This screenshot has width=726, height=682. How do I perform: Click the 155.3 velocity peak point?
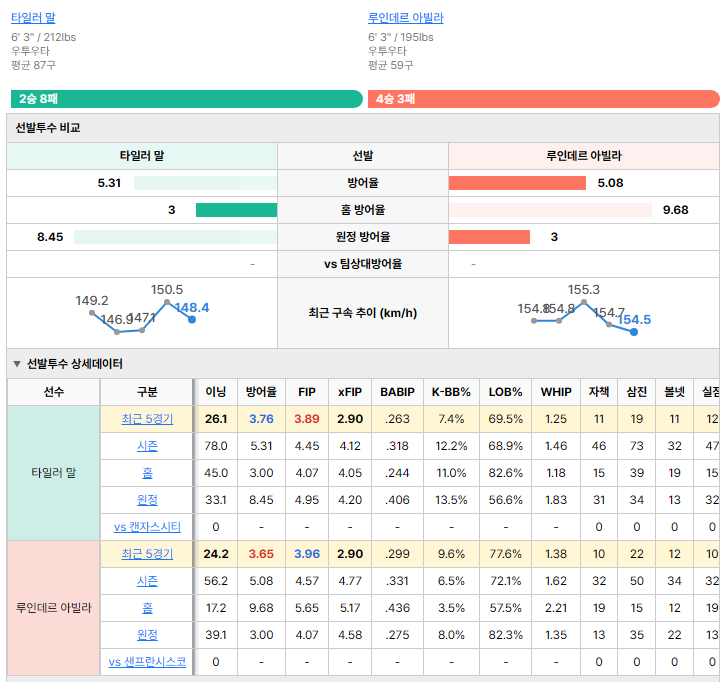(584, 302)
